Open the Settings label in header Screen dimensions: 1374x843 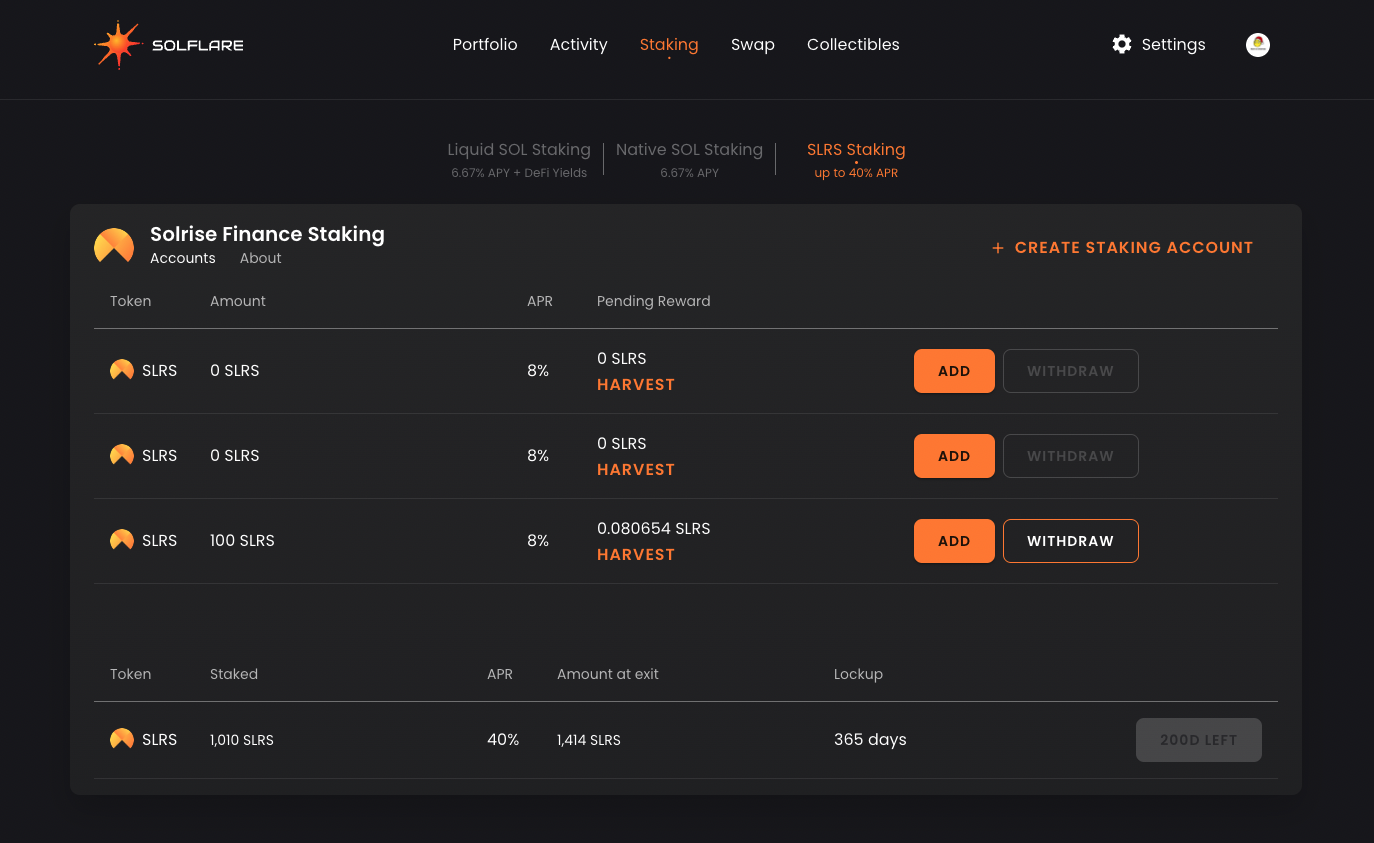tap(1173, 44)
